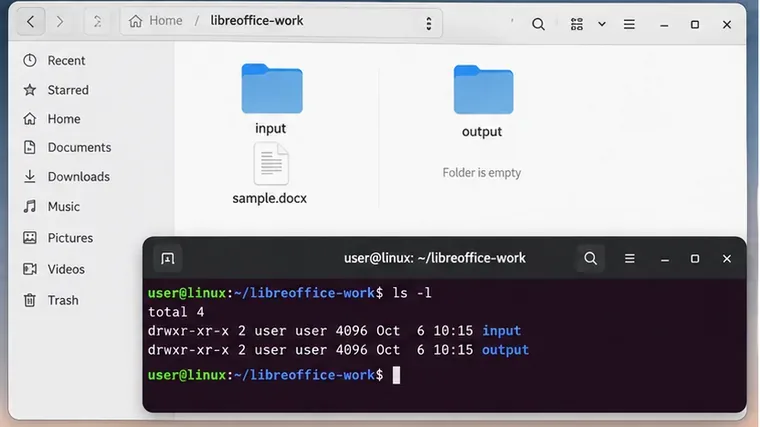Open terminal search
This screenshot has height=427, width=760.
point(590,258)
